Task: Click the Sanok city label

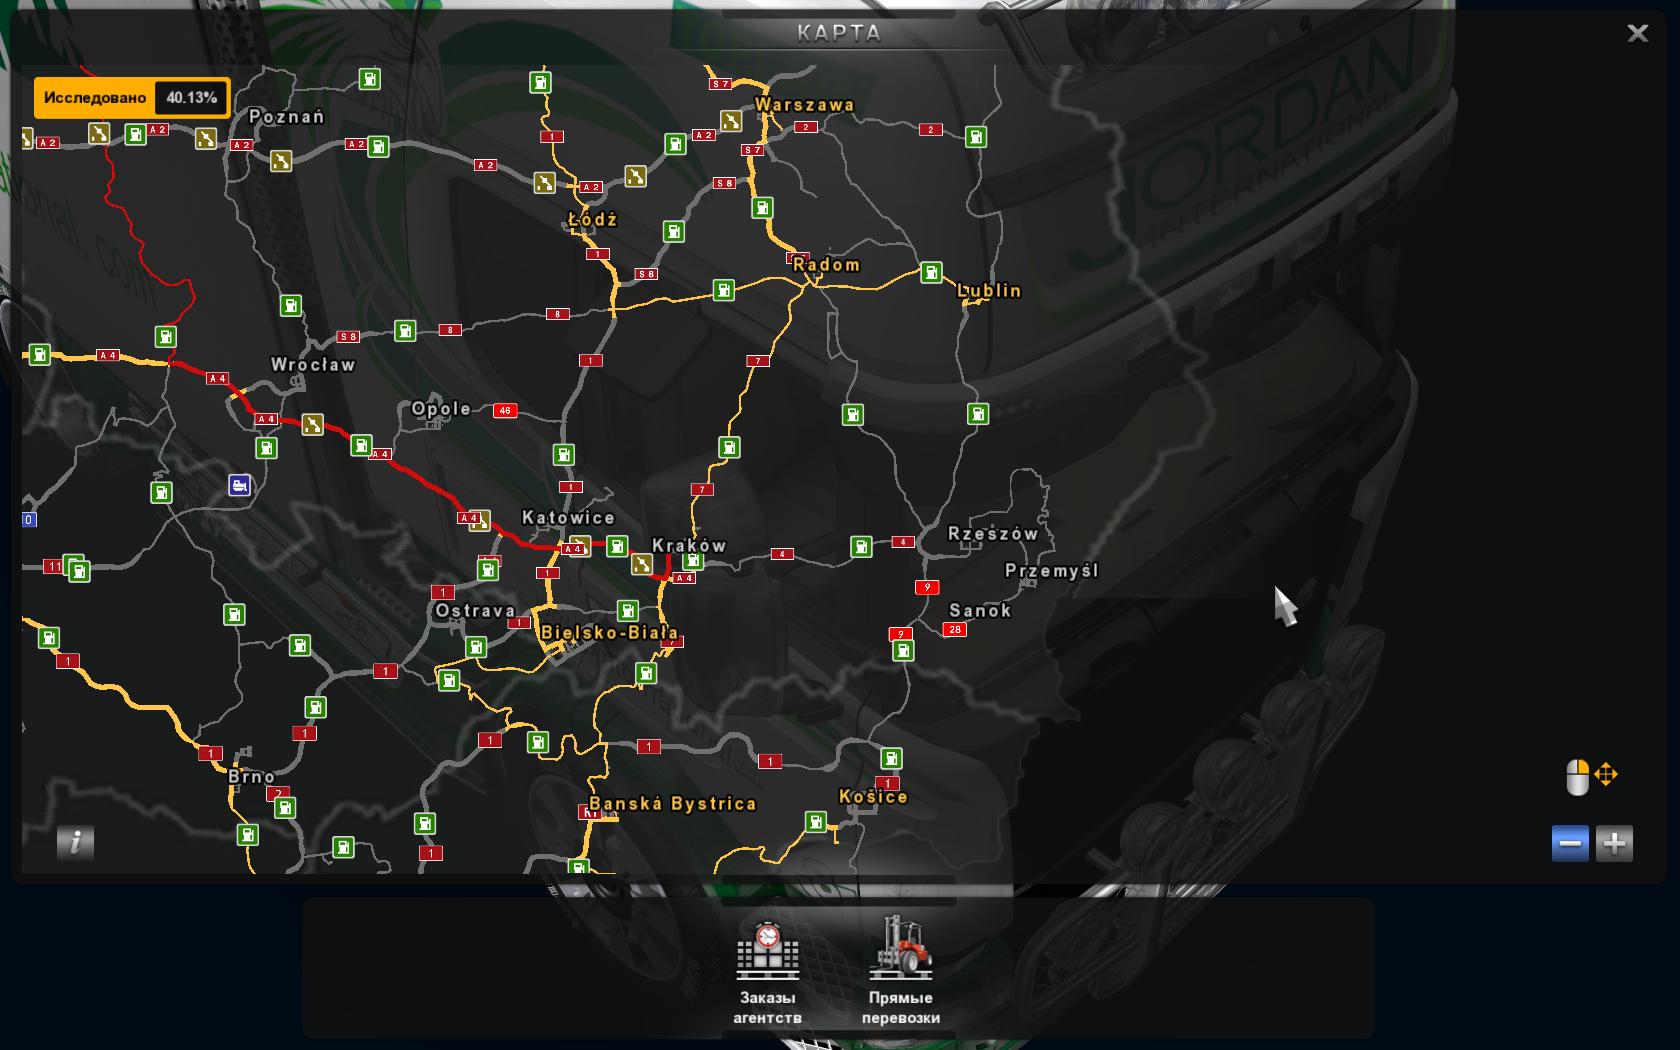Action: pyautogui.click(x=980, y=611)
